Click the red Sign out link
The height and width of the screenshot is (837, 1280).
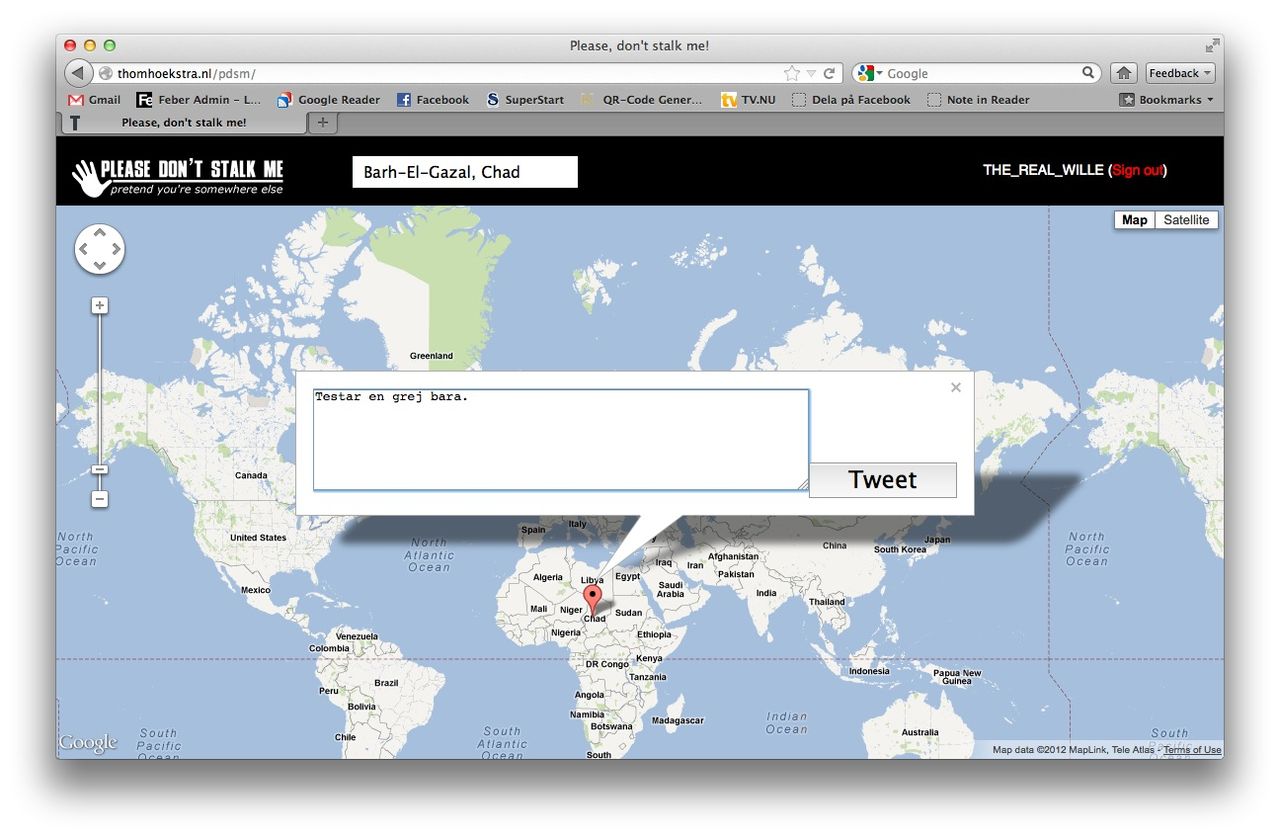tap(1138, 170)
